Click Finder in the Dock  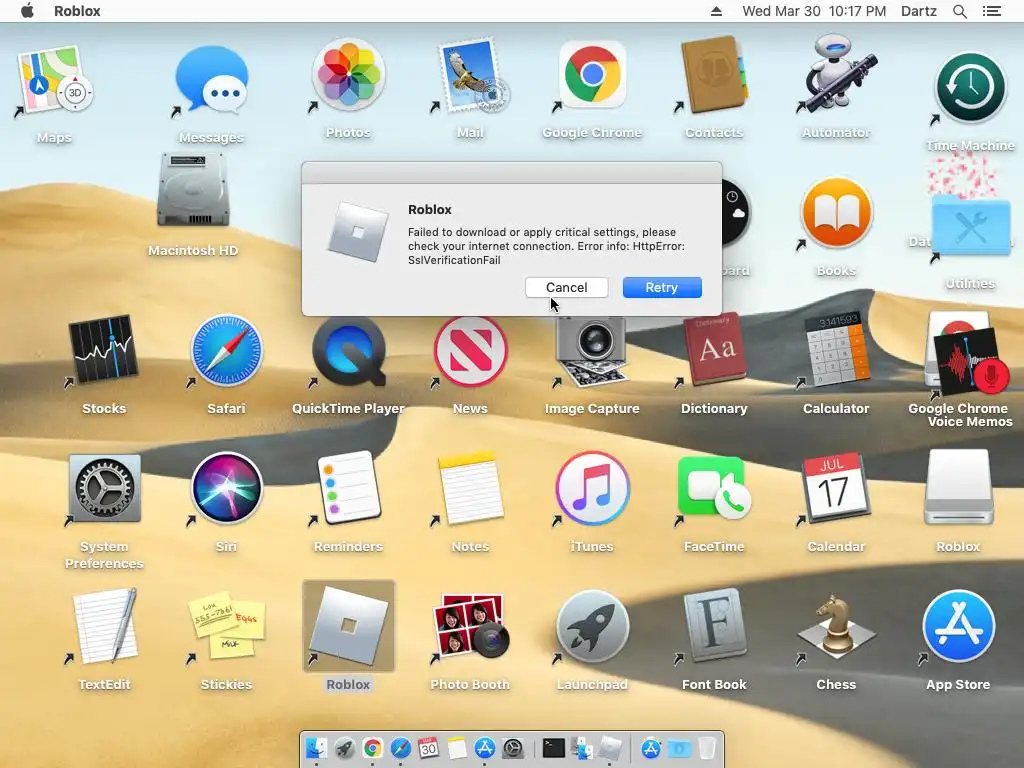[316, 748]
